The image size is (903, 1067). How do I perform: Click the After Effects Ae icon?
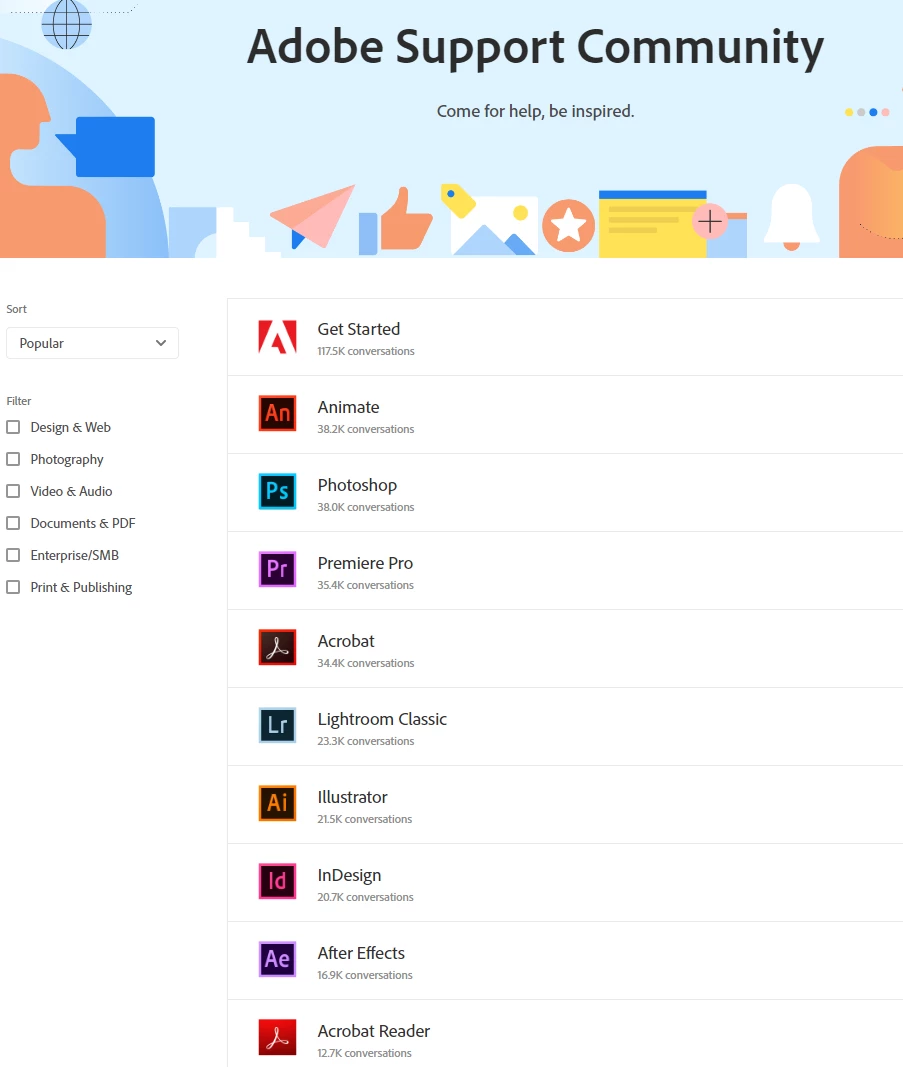point(277,959)
